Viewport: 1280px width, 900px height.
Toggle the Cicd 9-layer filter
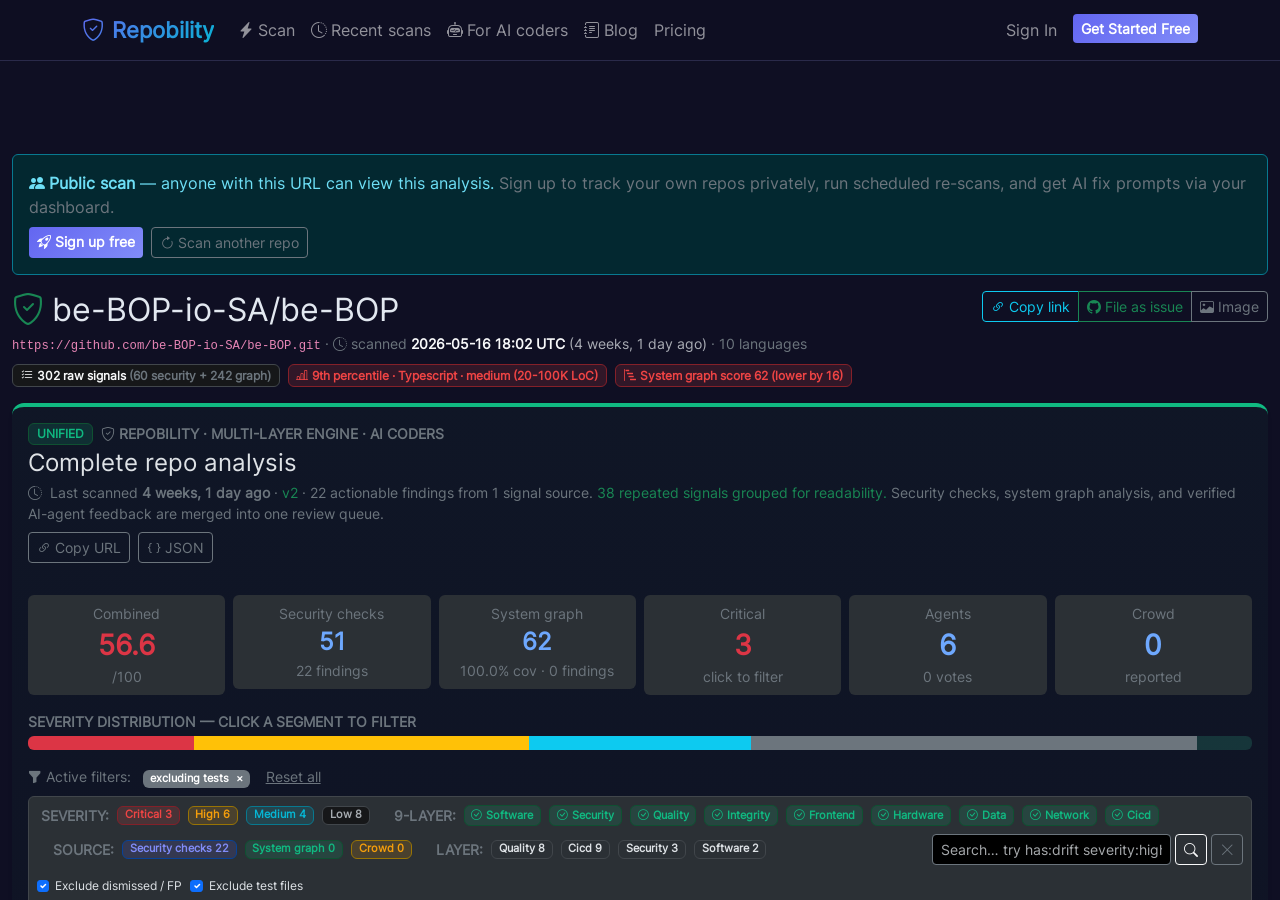coord(1132,815)
